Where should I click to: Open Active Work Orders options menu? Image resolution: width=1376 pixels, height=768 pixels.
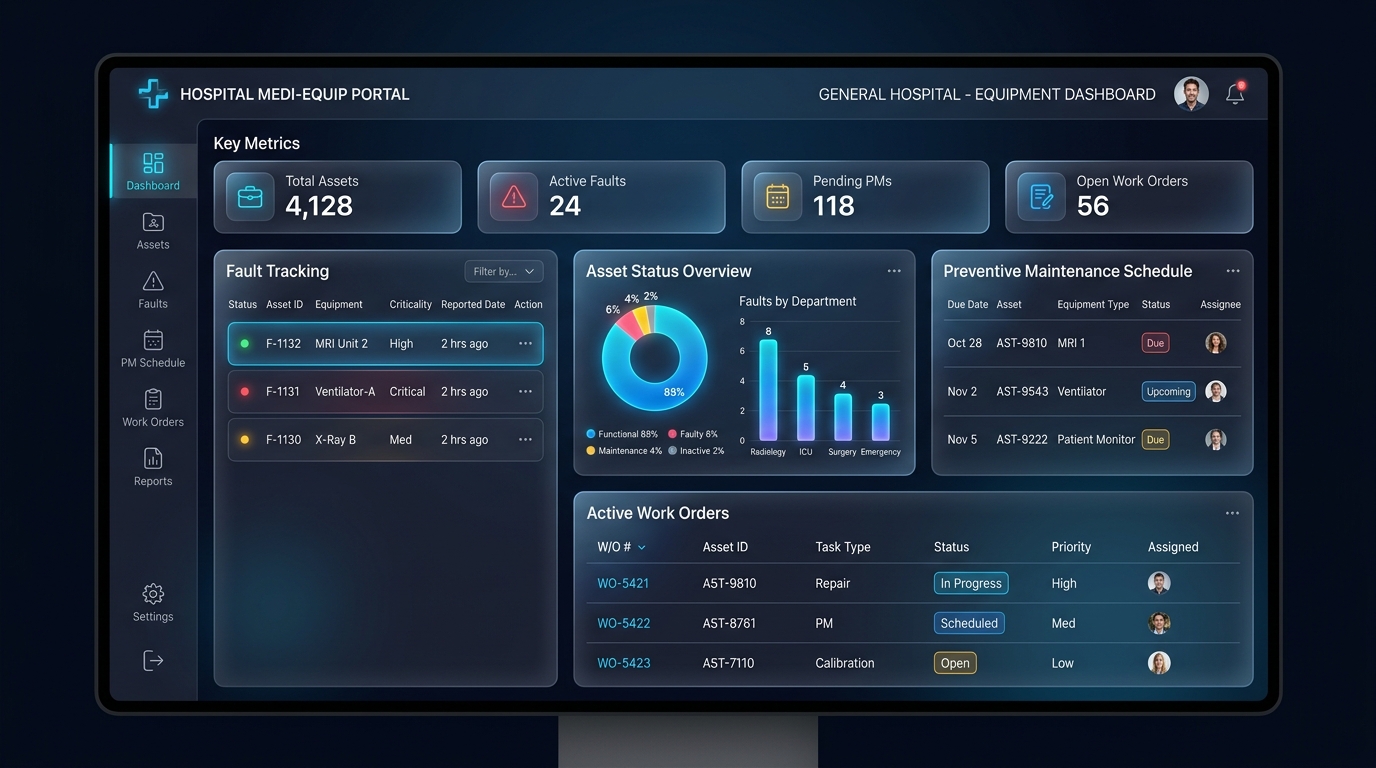[1232, 513]
